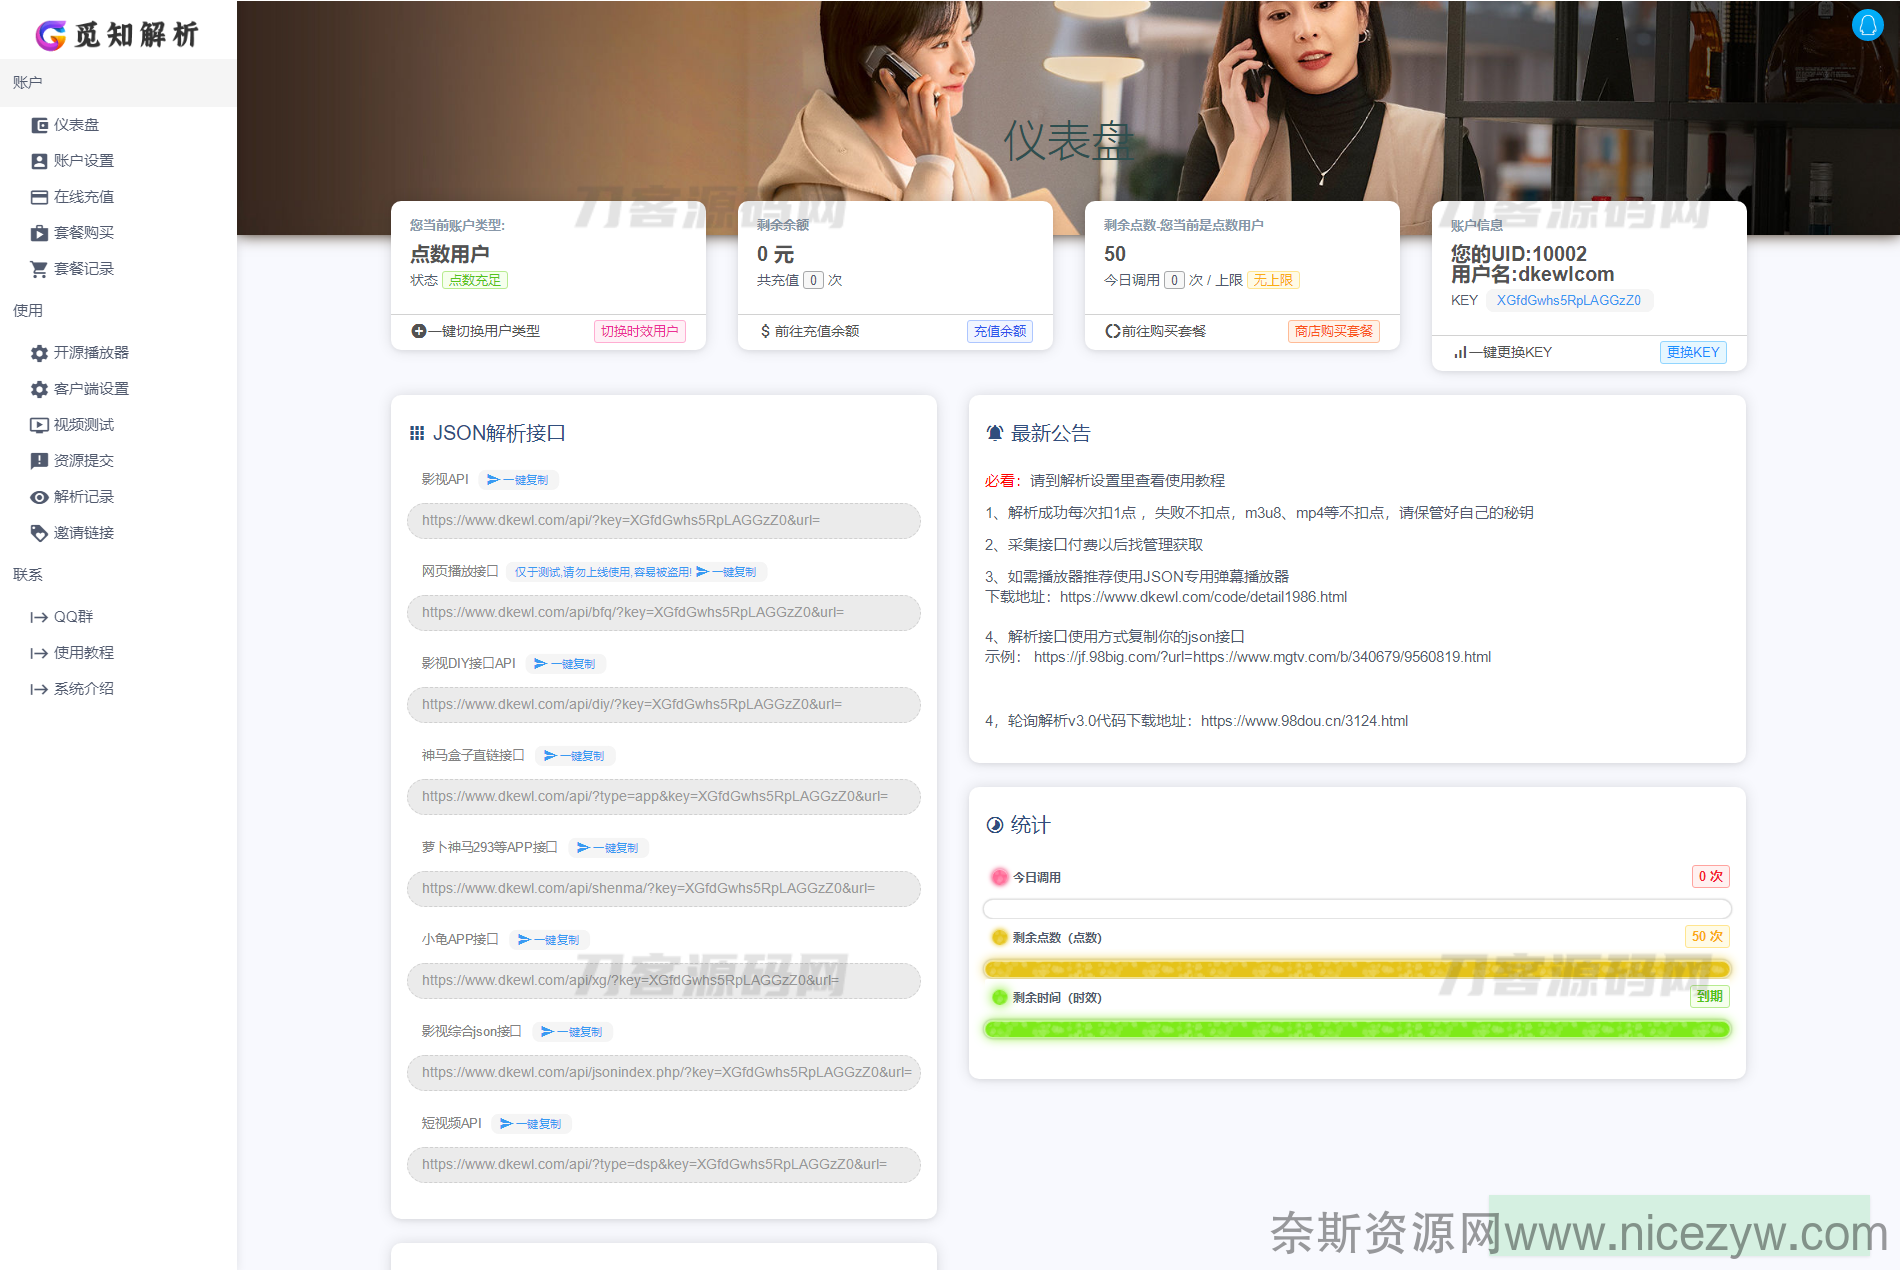Screen dimensions: 1900x1270
Task: Click the green 剩余时间 progress bar
Action: pyautogui.click(x=1357, y=1029)
